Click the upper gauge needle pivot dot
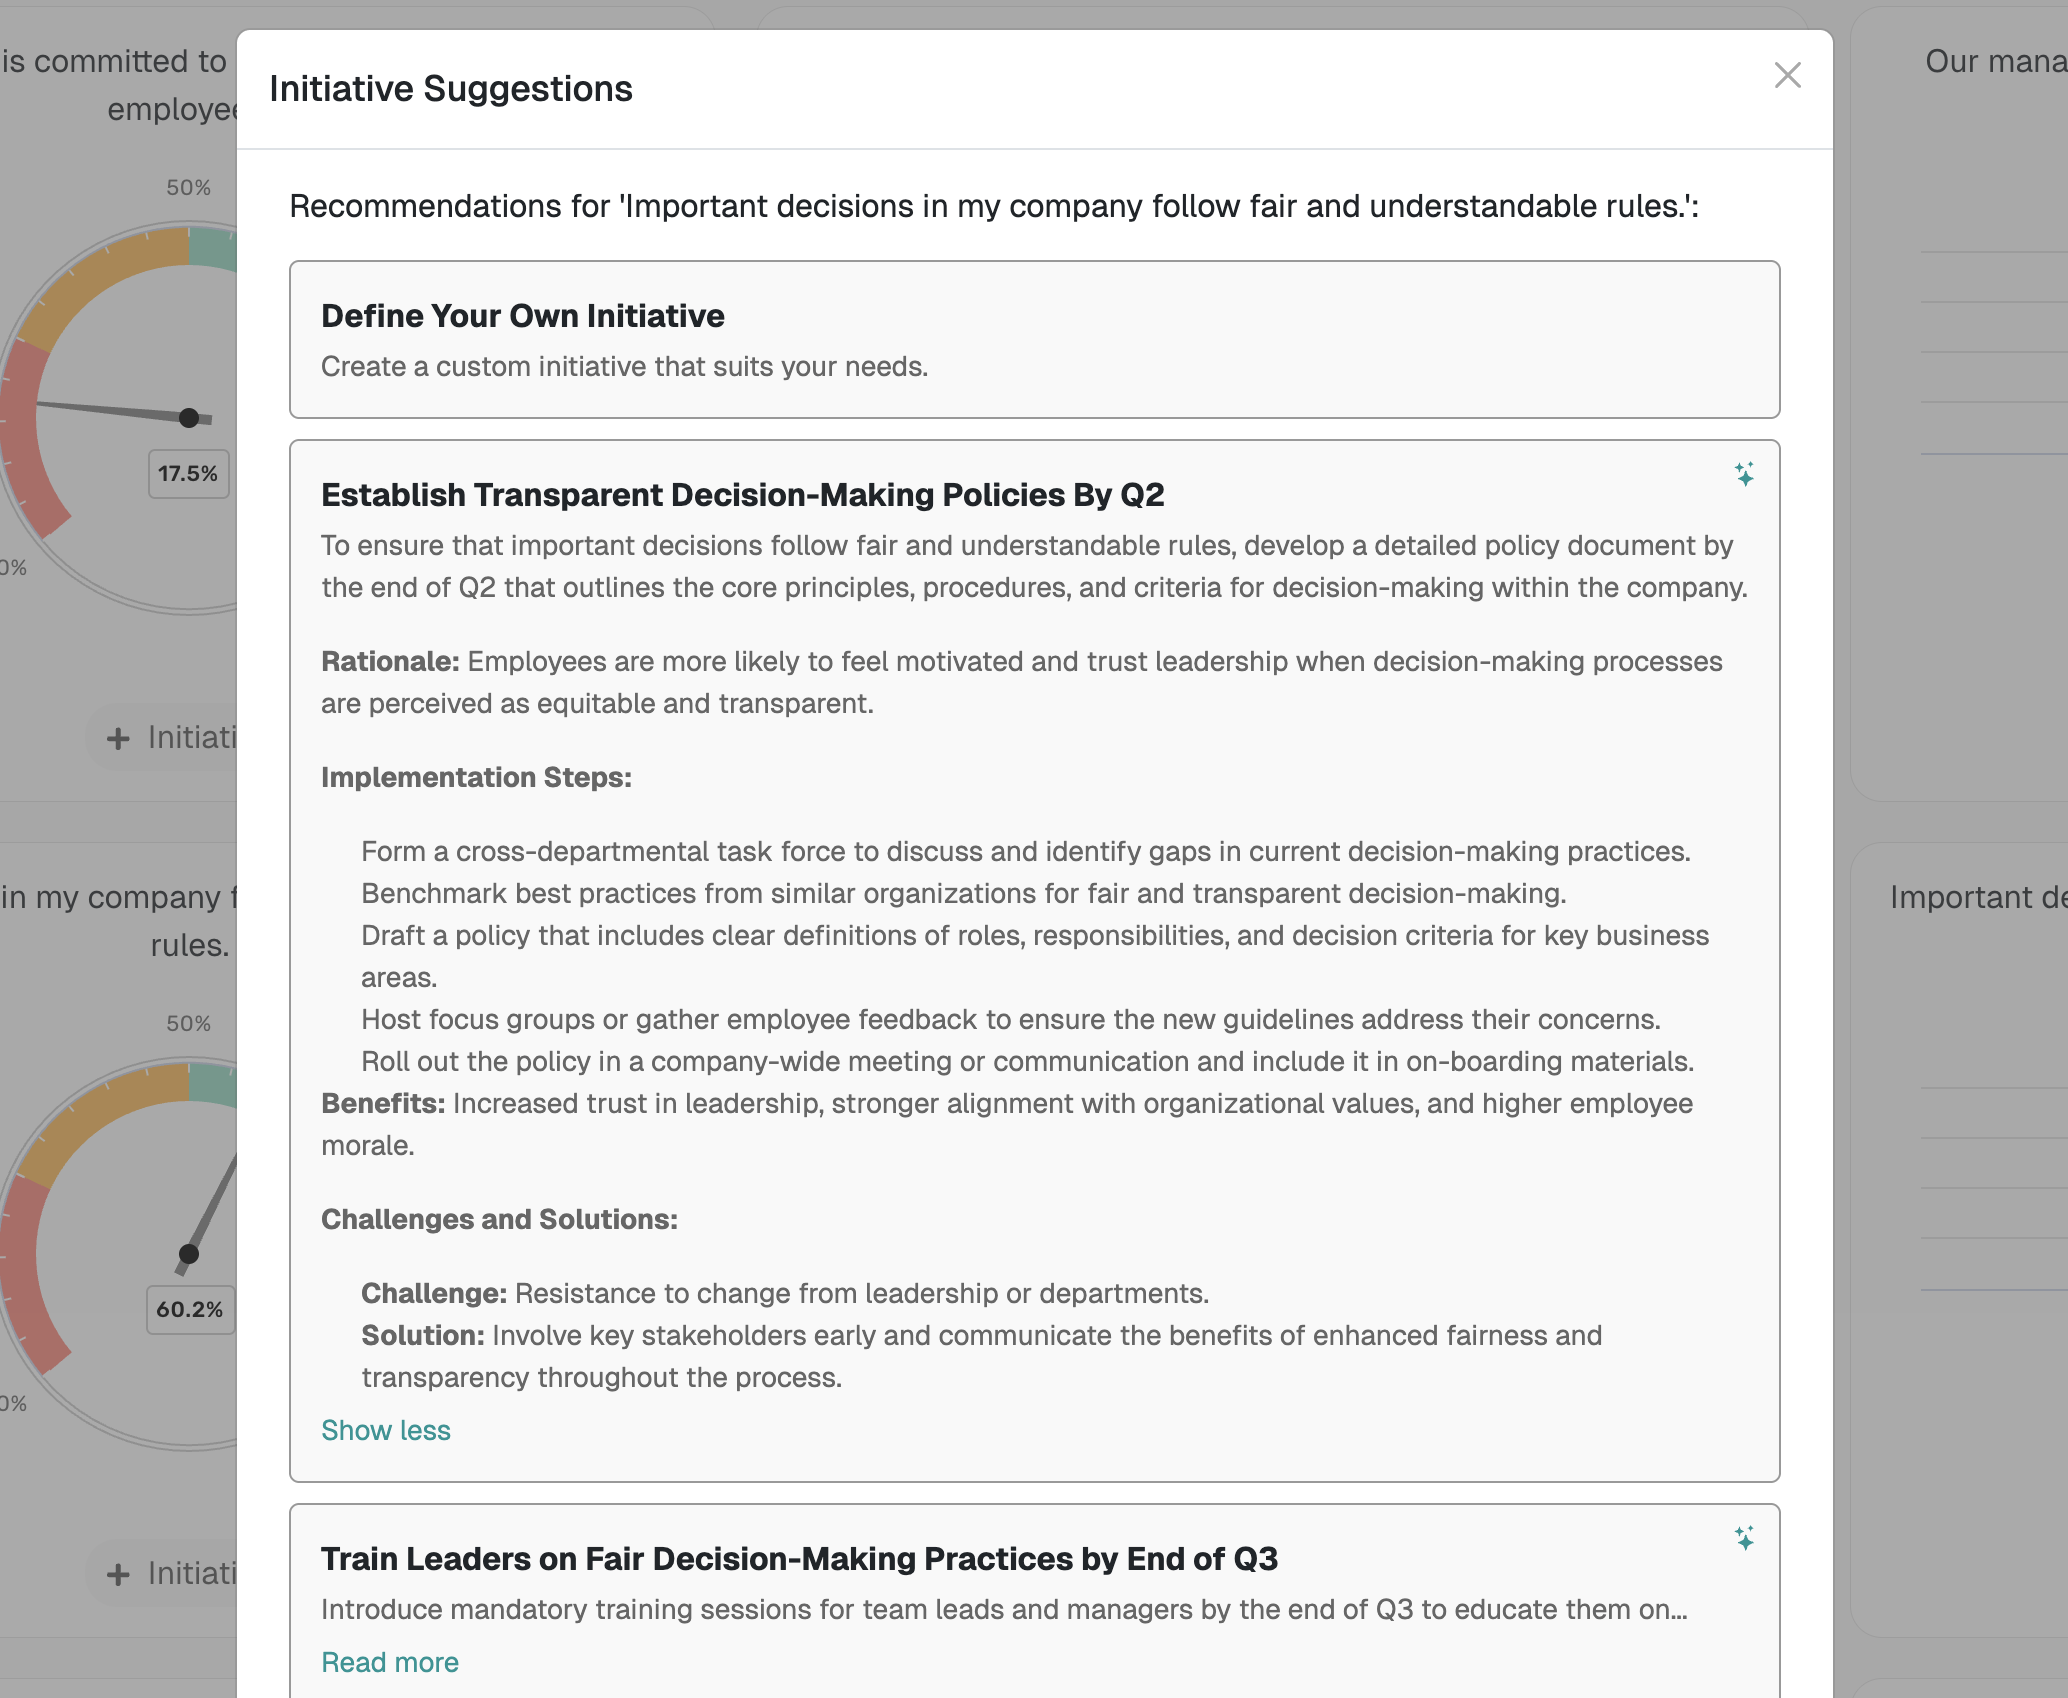The image size is (2068, 1698). coord(189,418)
